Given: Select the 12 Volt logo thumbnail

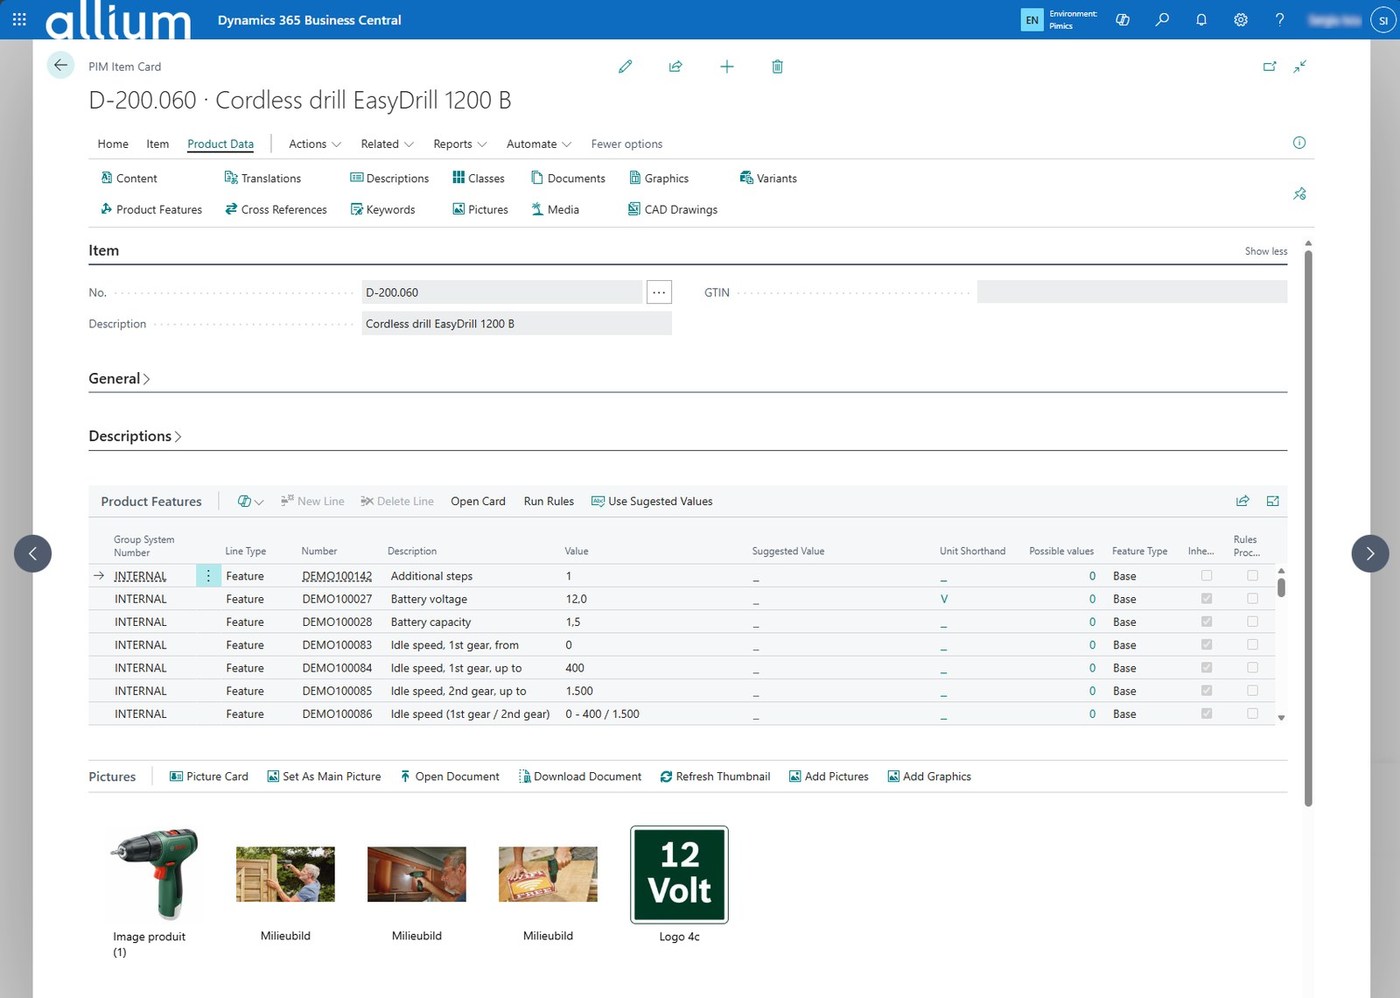Looking at the screenshot, I should [679, 875].
